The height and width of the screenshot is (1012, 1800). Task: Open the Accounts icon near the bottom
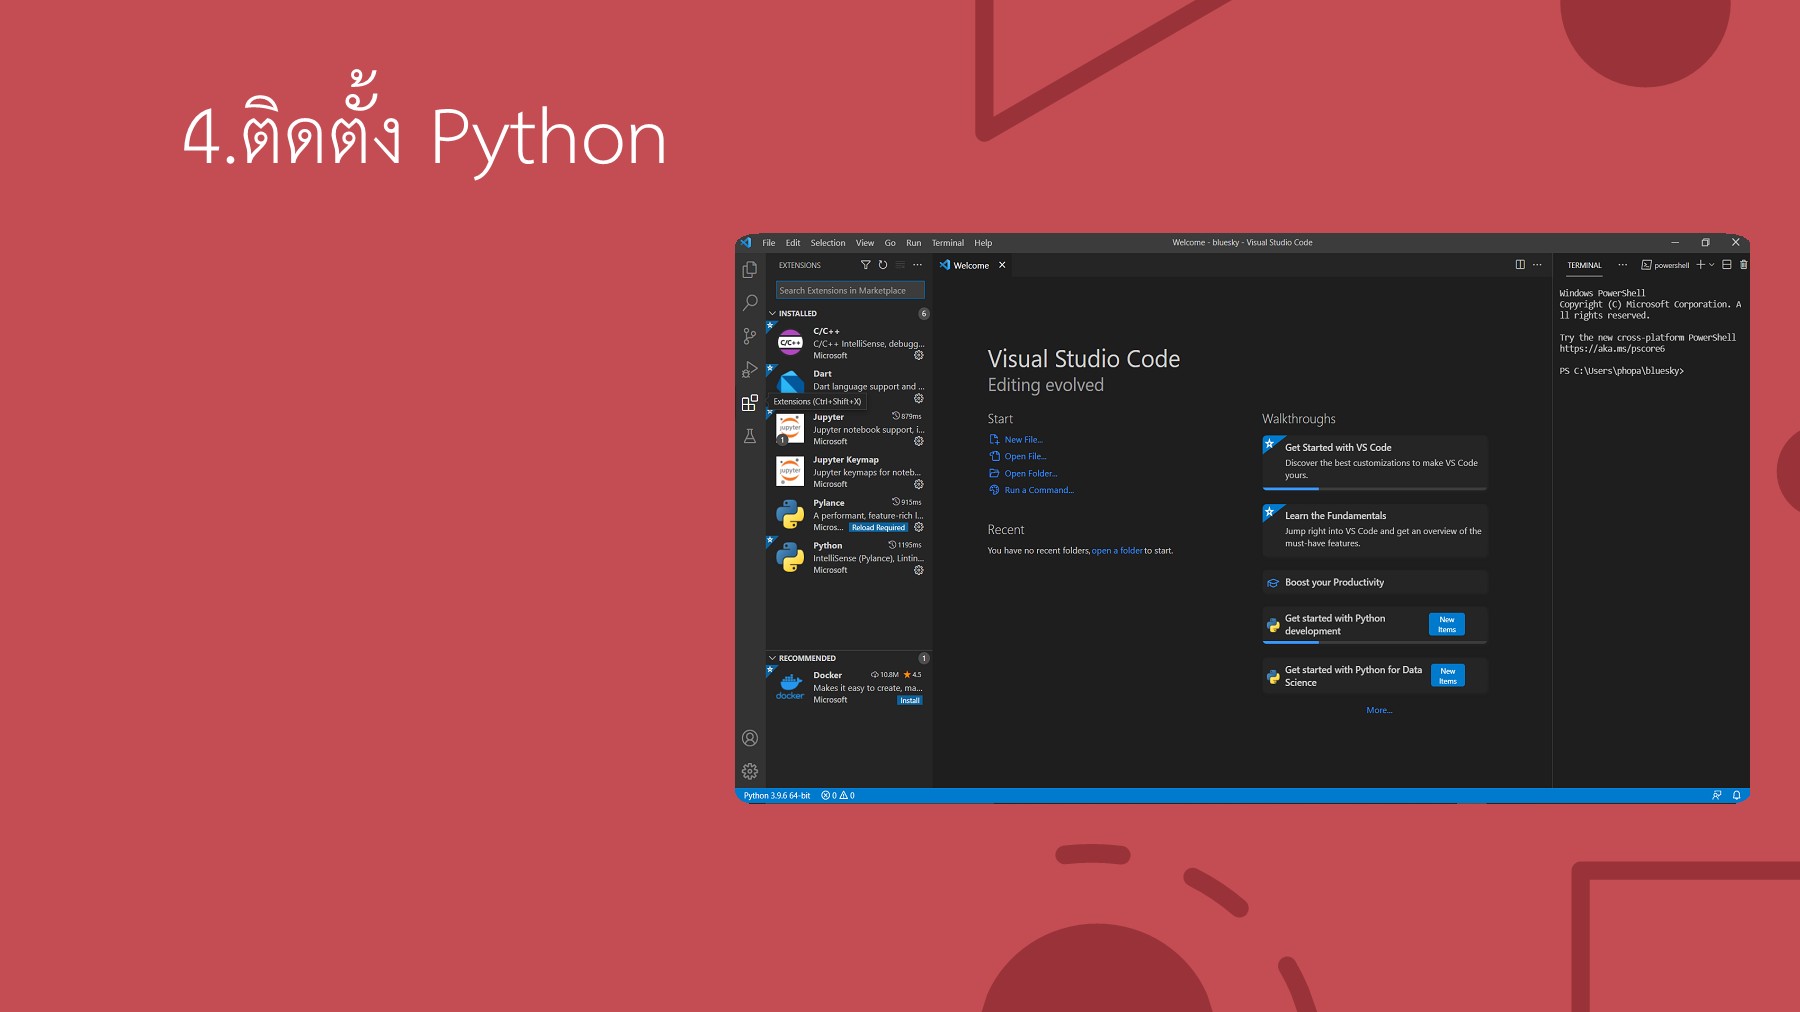tap(749, 738)
